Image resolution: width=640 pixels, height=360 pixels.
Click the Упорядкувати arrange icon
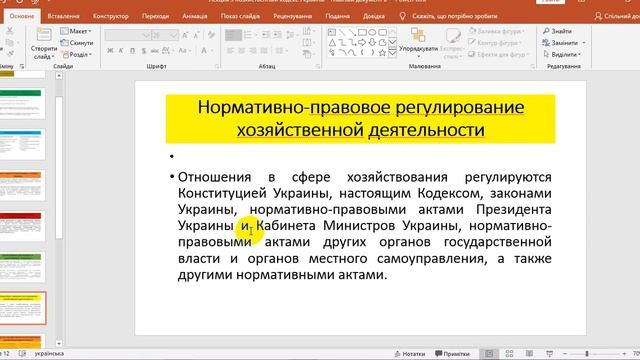418,35
